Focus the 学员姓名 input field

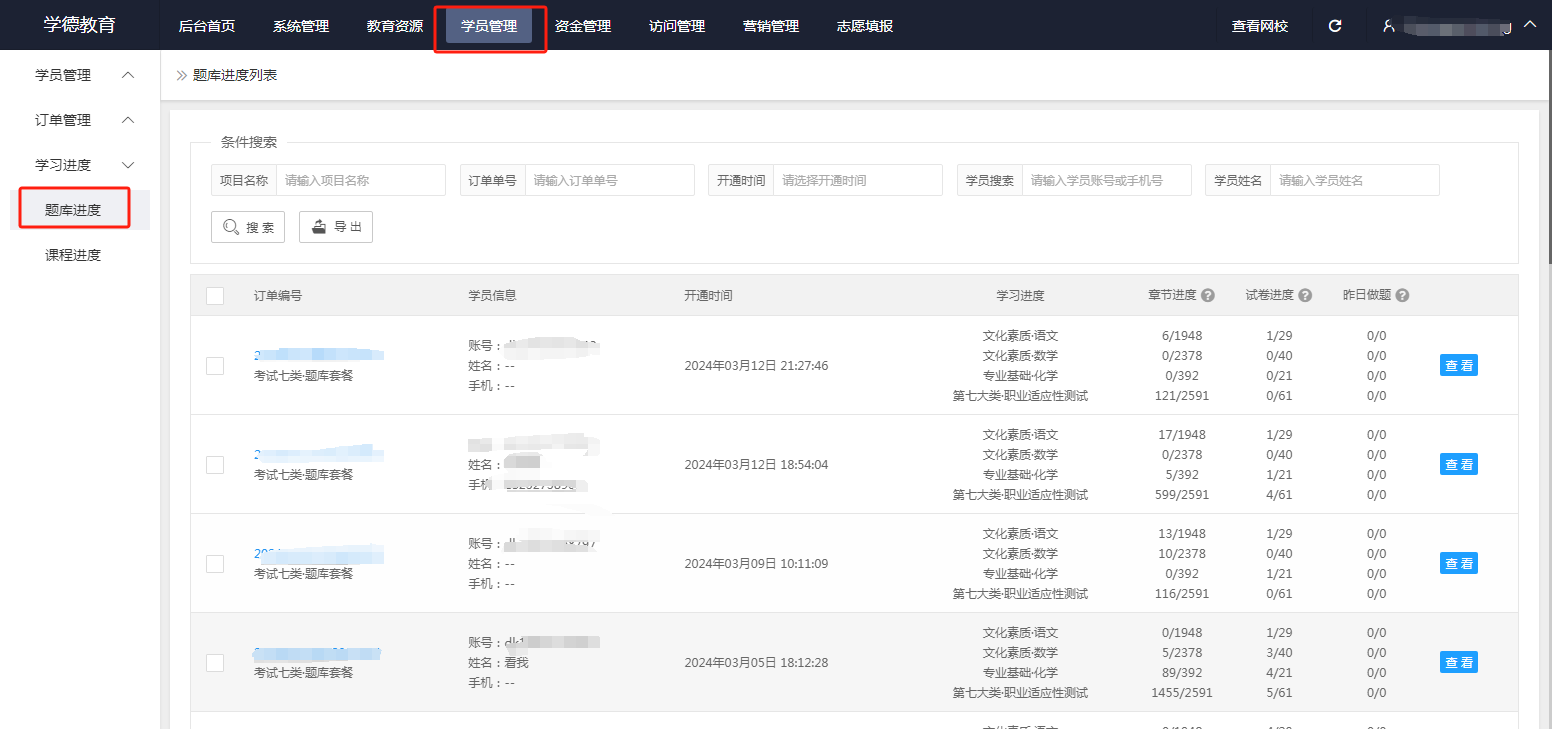[1355, 180]
